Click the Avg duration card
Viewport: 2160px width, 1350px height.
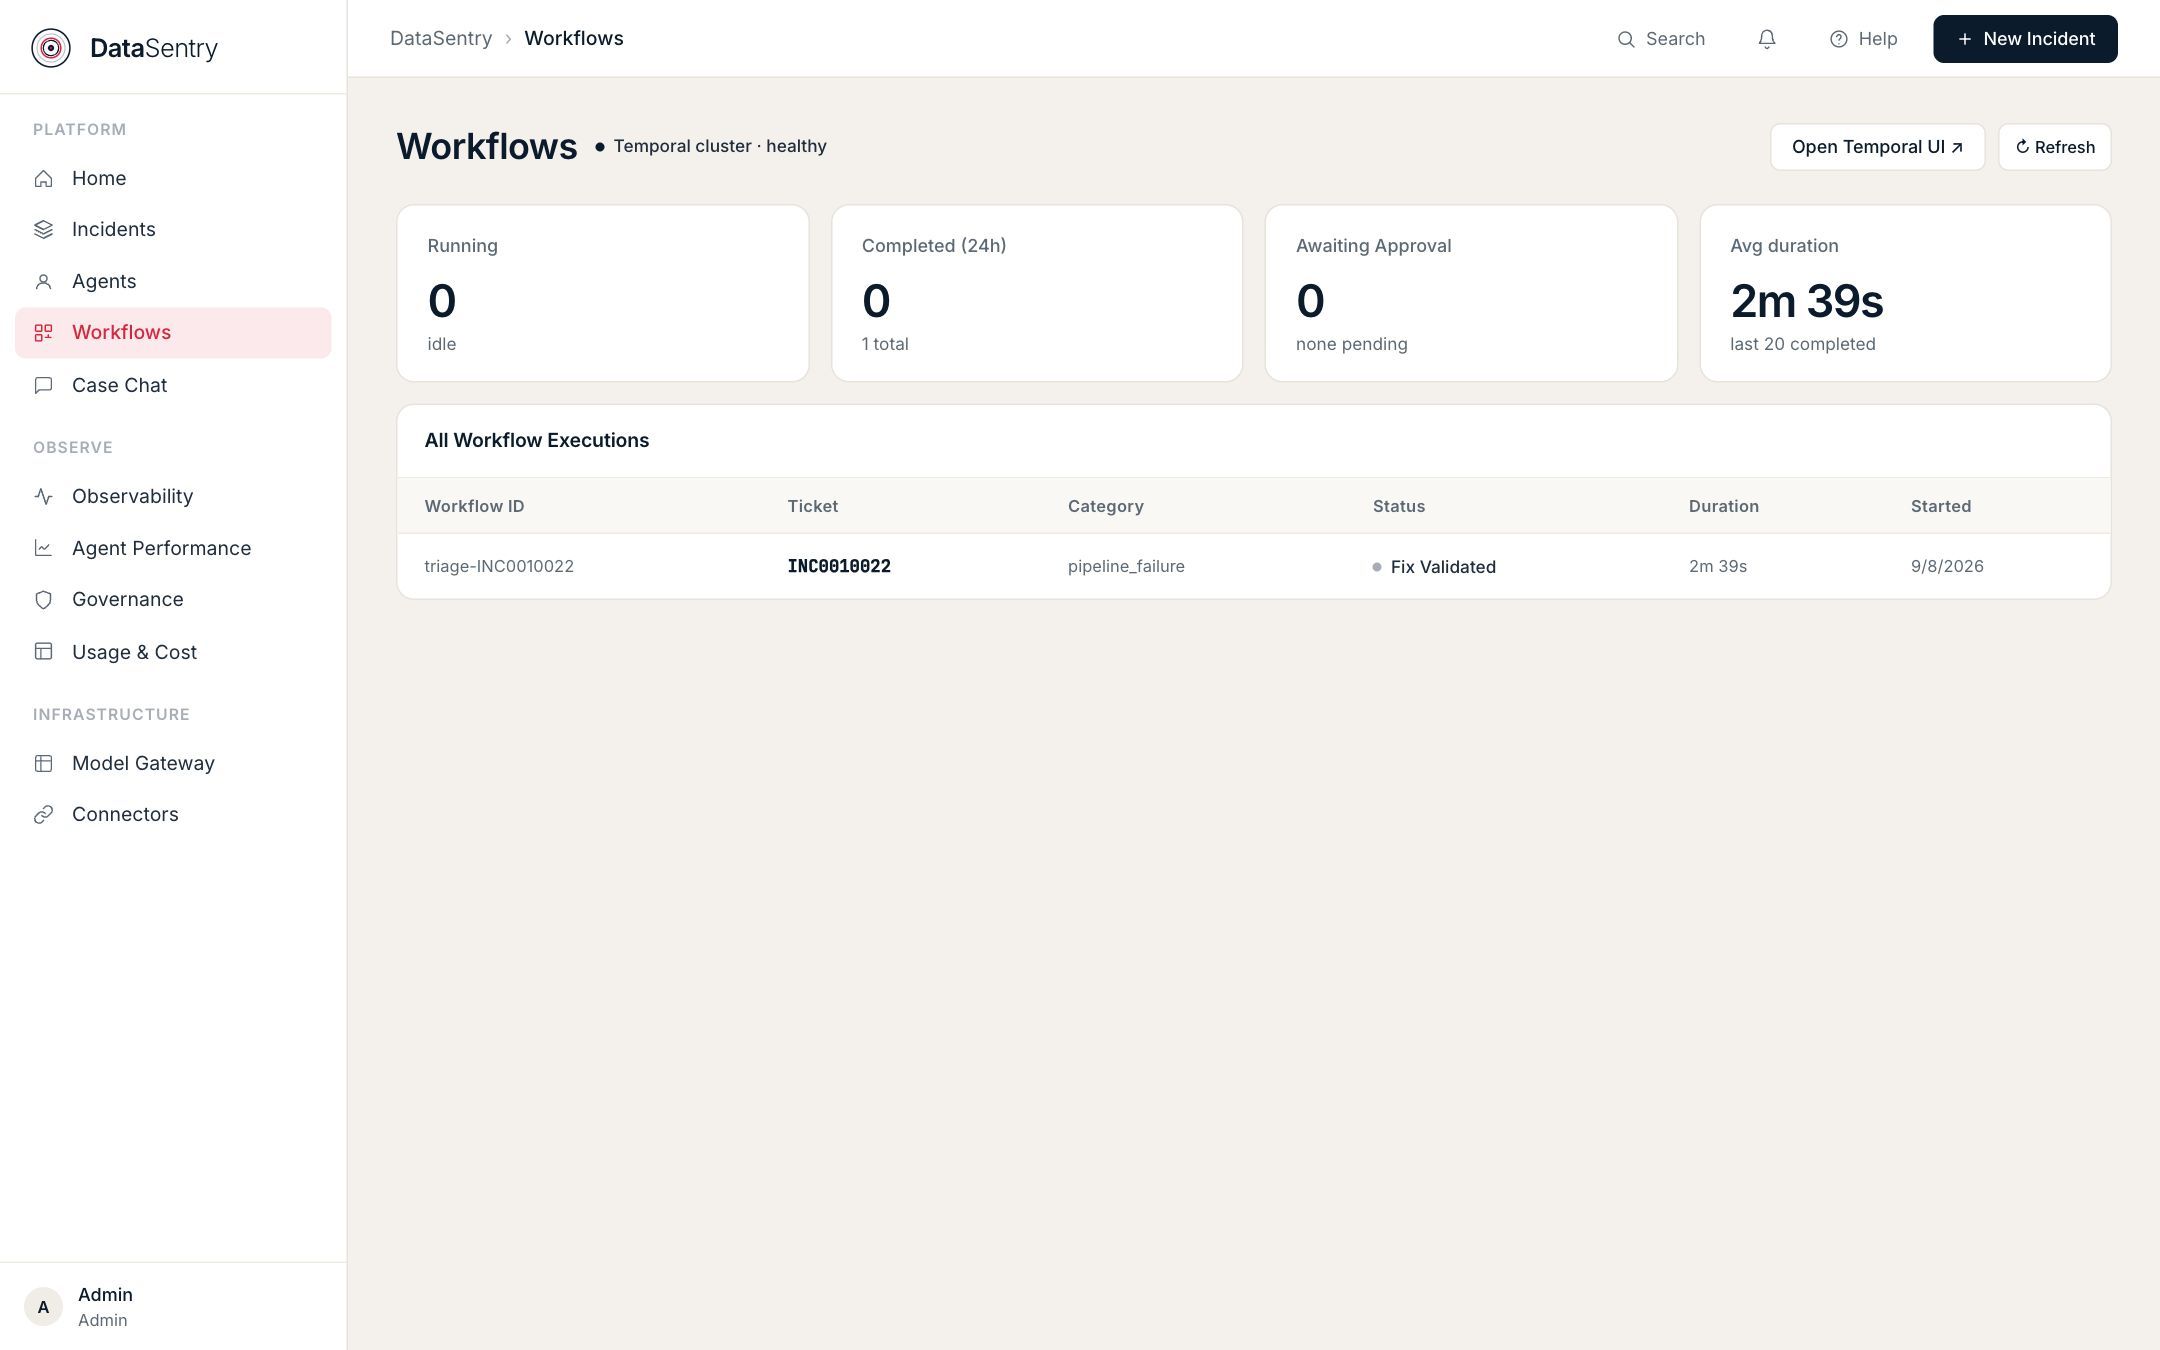pyautogui.click(x=1905, y=293)
